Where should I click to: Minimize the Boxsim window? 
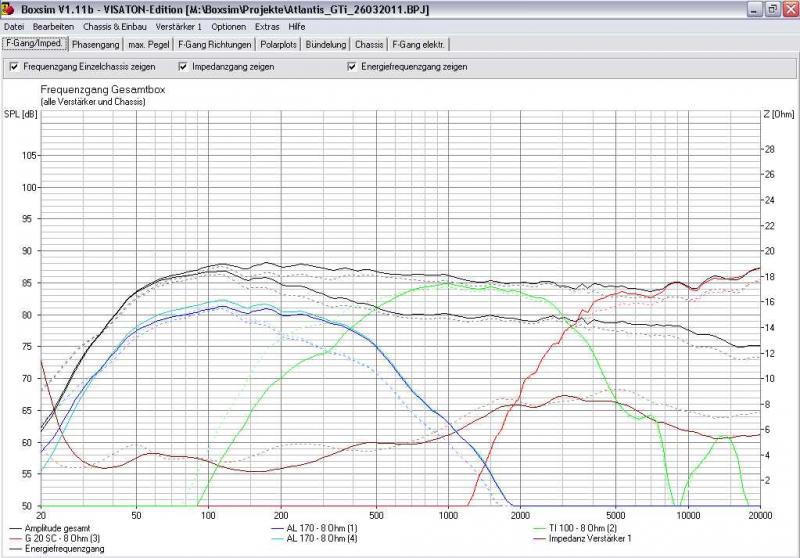pos(755,9)
